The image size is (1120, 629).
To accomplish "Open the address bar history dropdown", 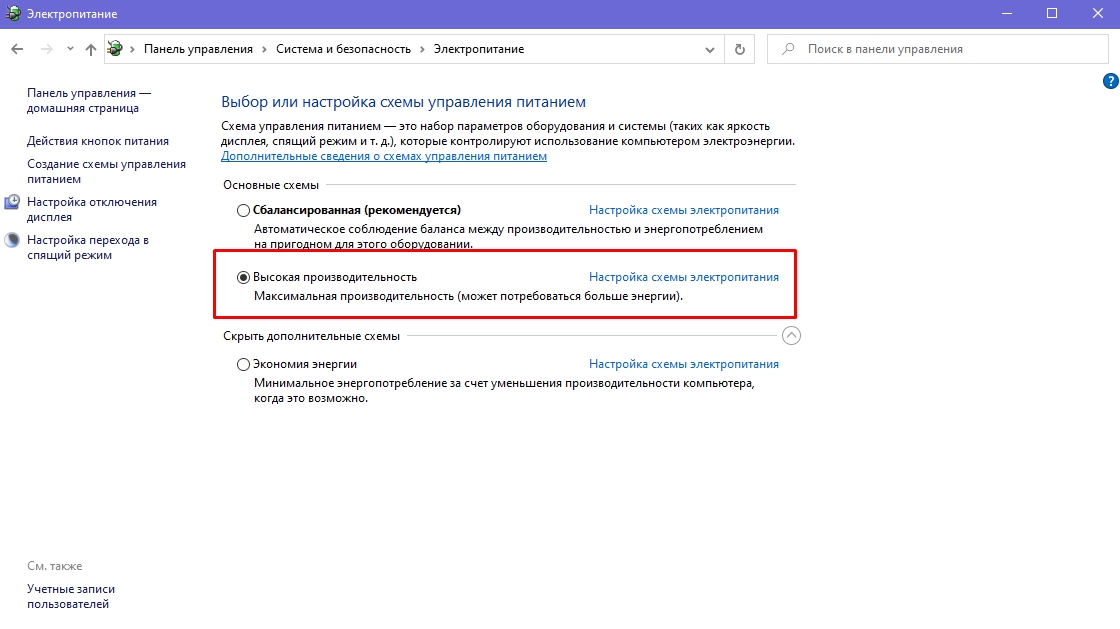I will tap(710, 49).
